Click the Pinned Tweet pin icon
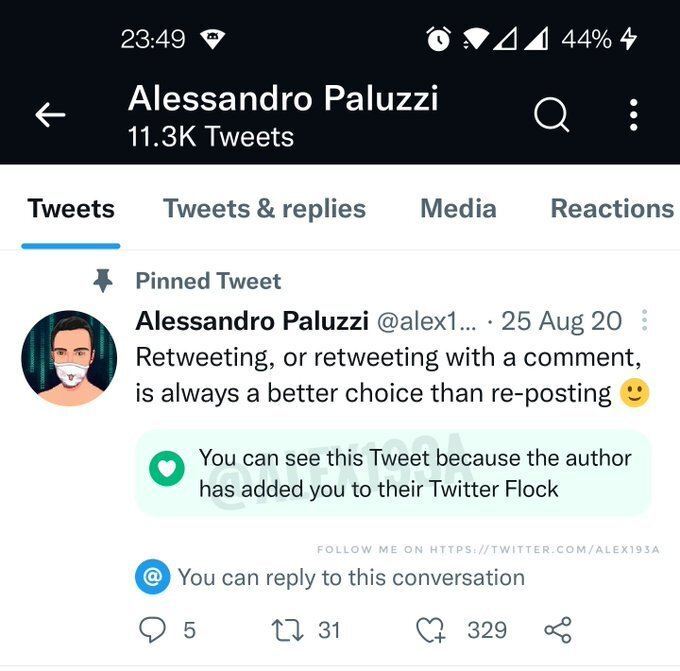Viewport: 680px width, 671px height. (x=103, y=282)
